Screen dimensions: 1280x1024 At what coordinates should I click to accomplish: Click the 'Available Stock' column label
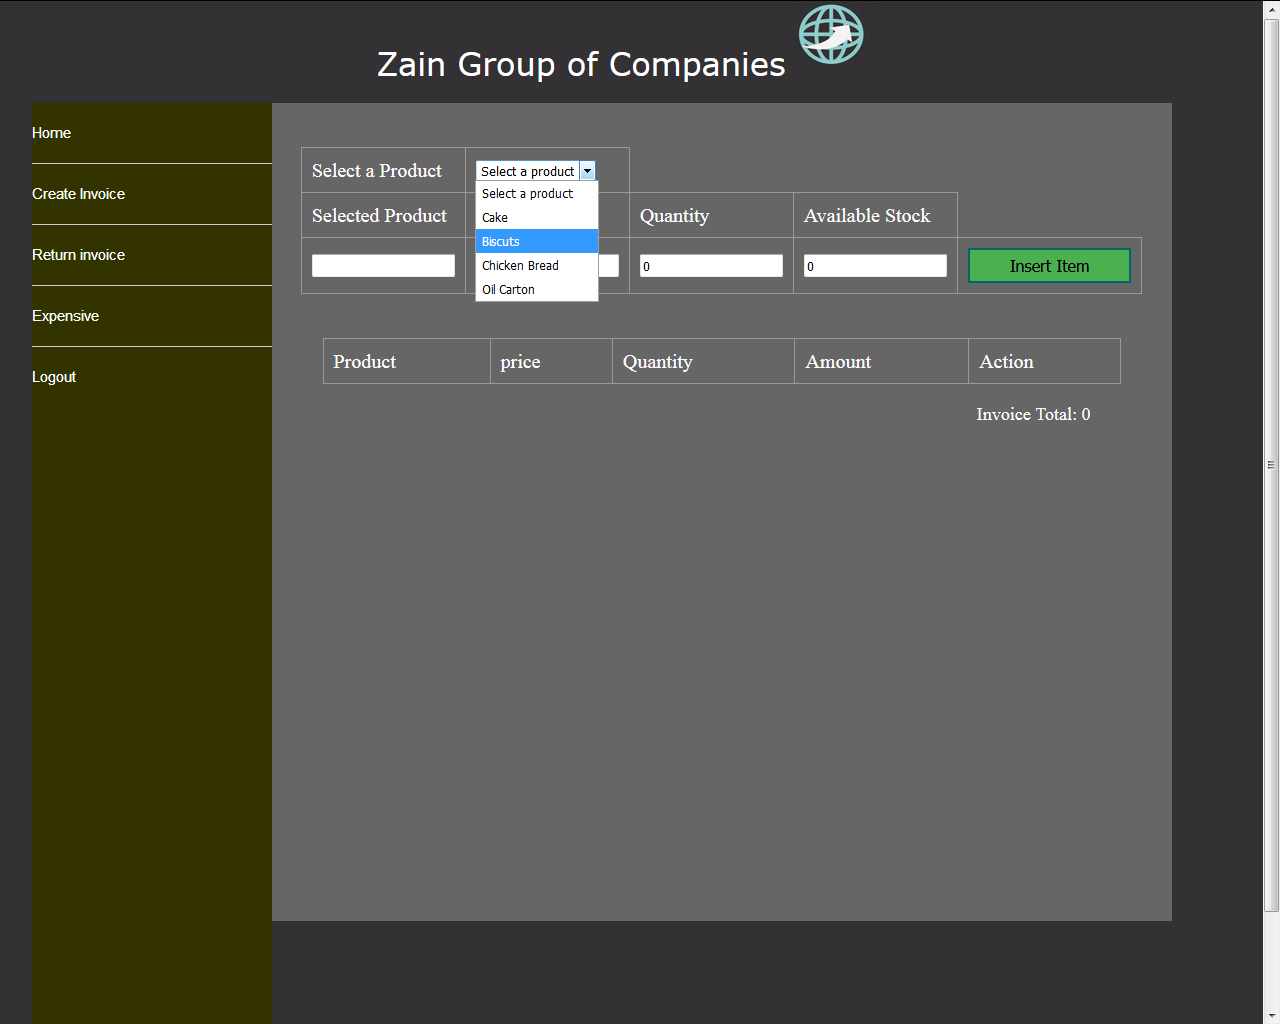click(x=867, y=216)
